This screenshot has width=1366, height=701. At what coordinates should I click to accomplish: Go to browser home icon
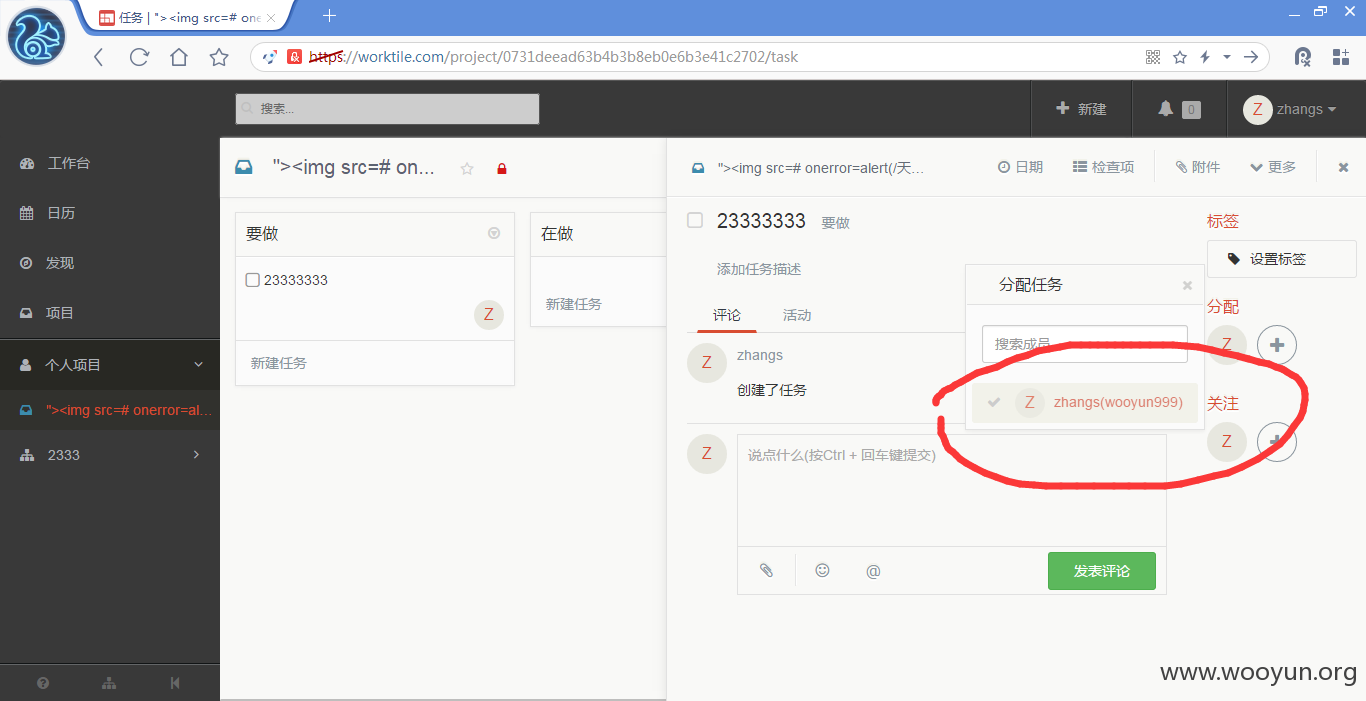[179, 57]
